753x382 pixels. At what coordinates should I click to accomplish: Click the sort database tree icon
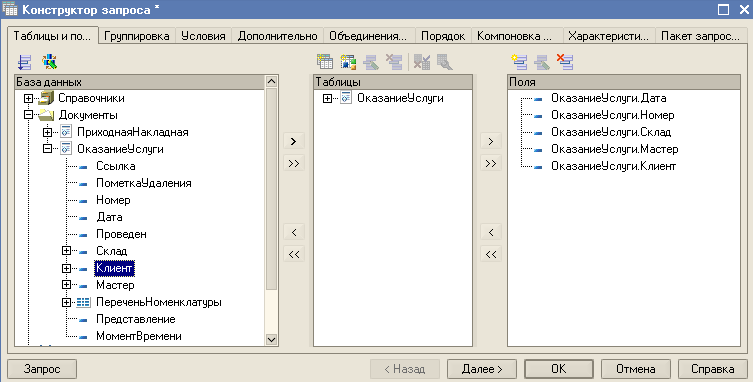click(24, 62)
